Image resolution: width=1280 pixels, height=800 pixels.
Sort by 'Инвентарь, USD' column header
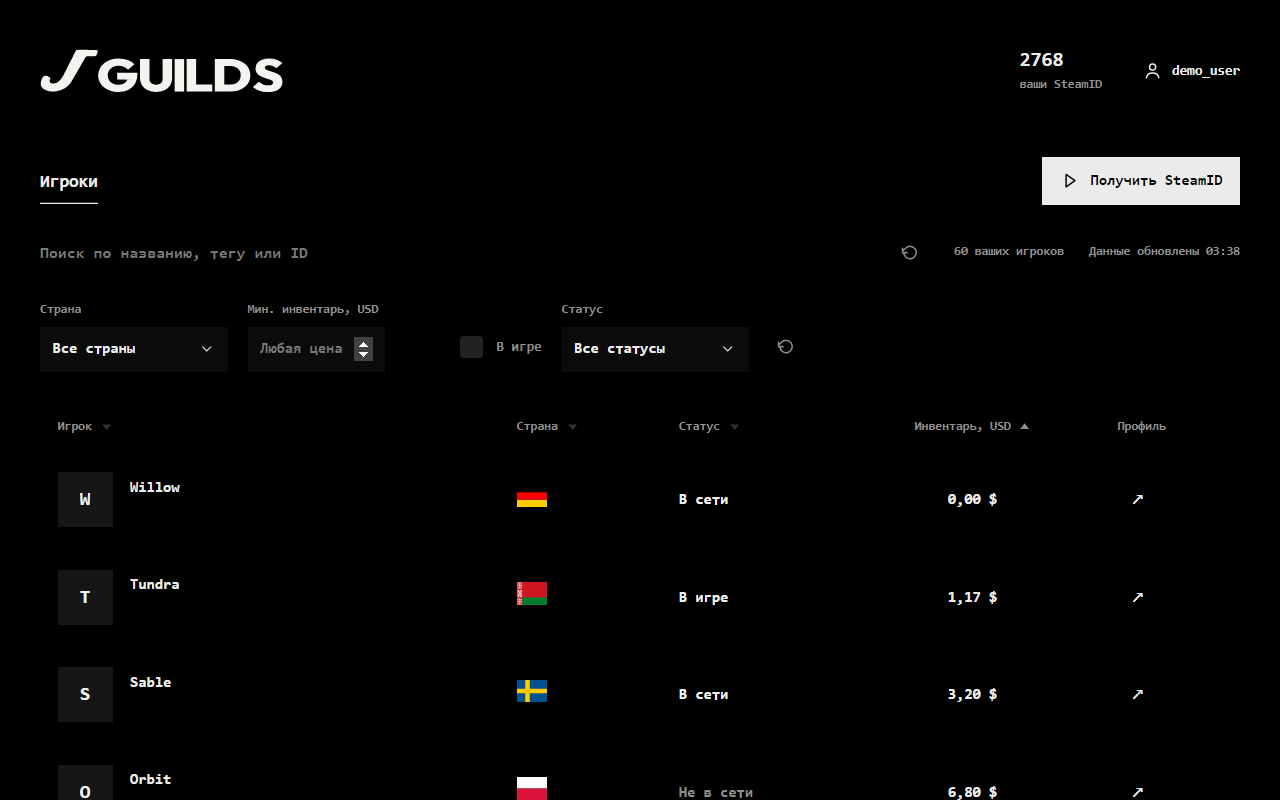(x=971, y=426)
